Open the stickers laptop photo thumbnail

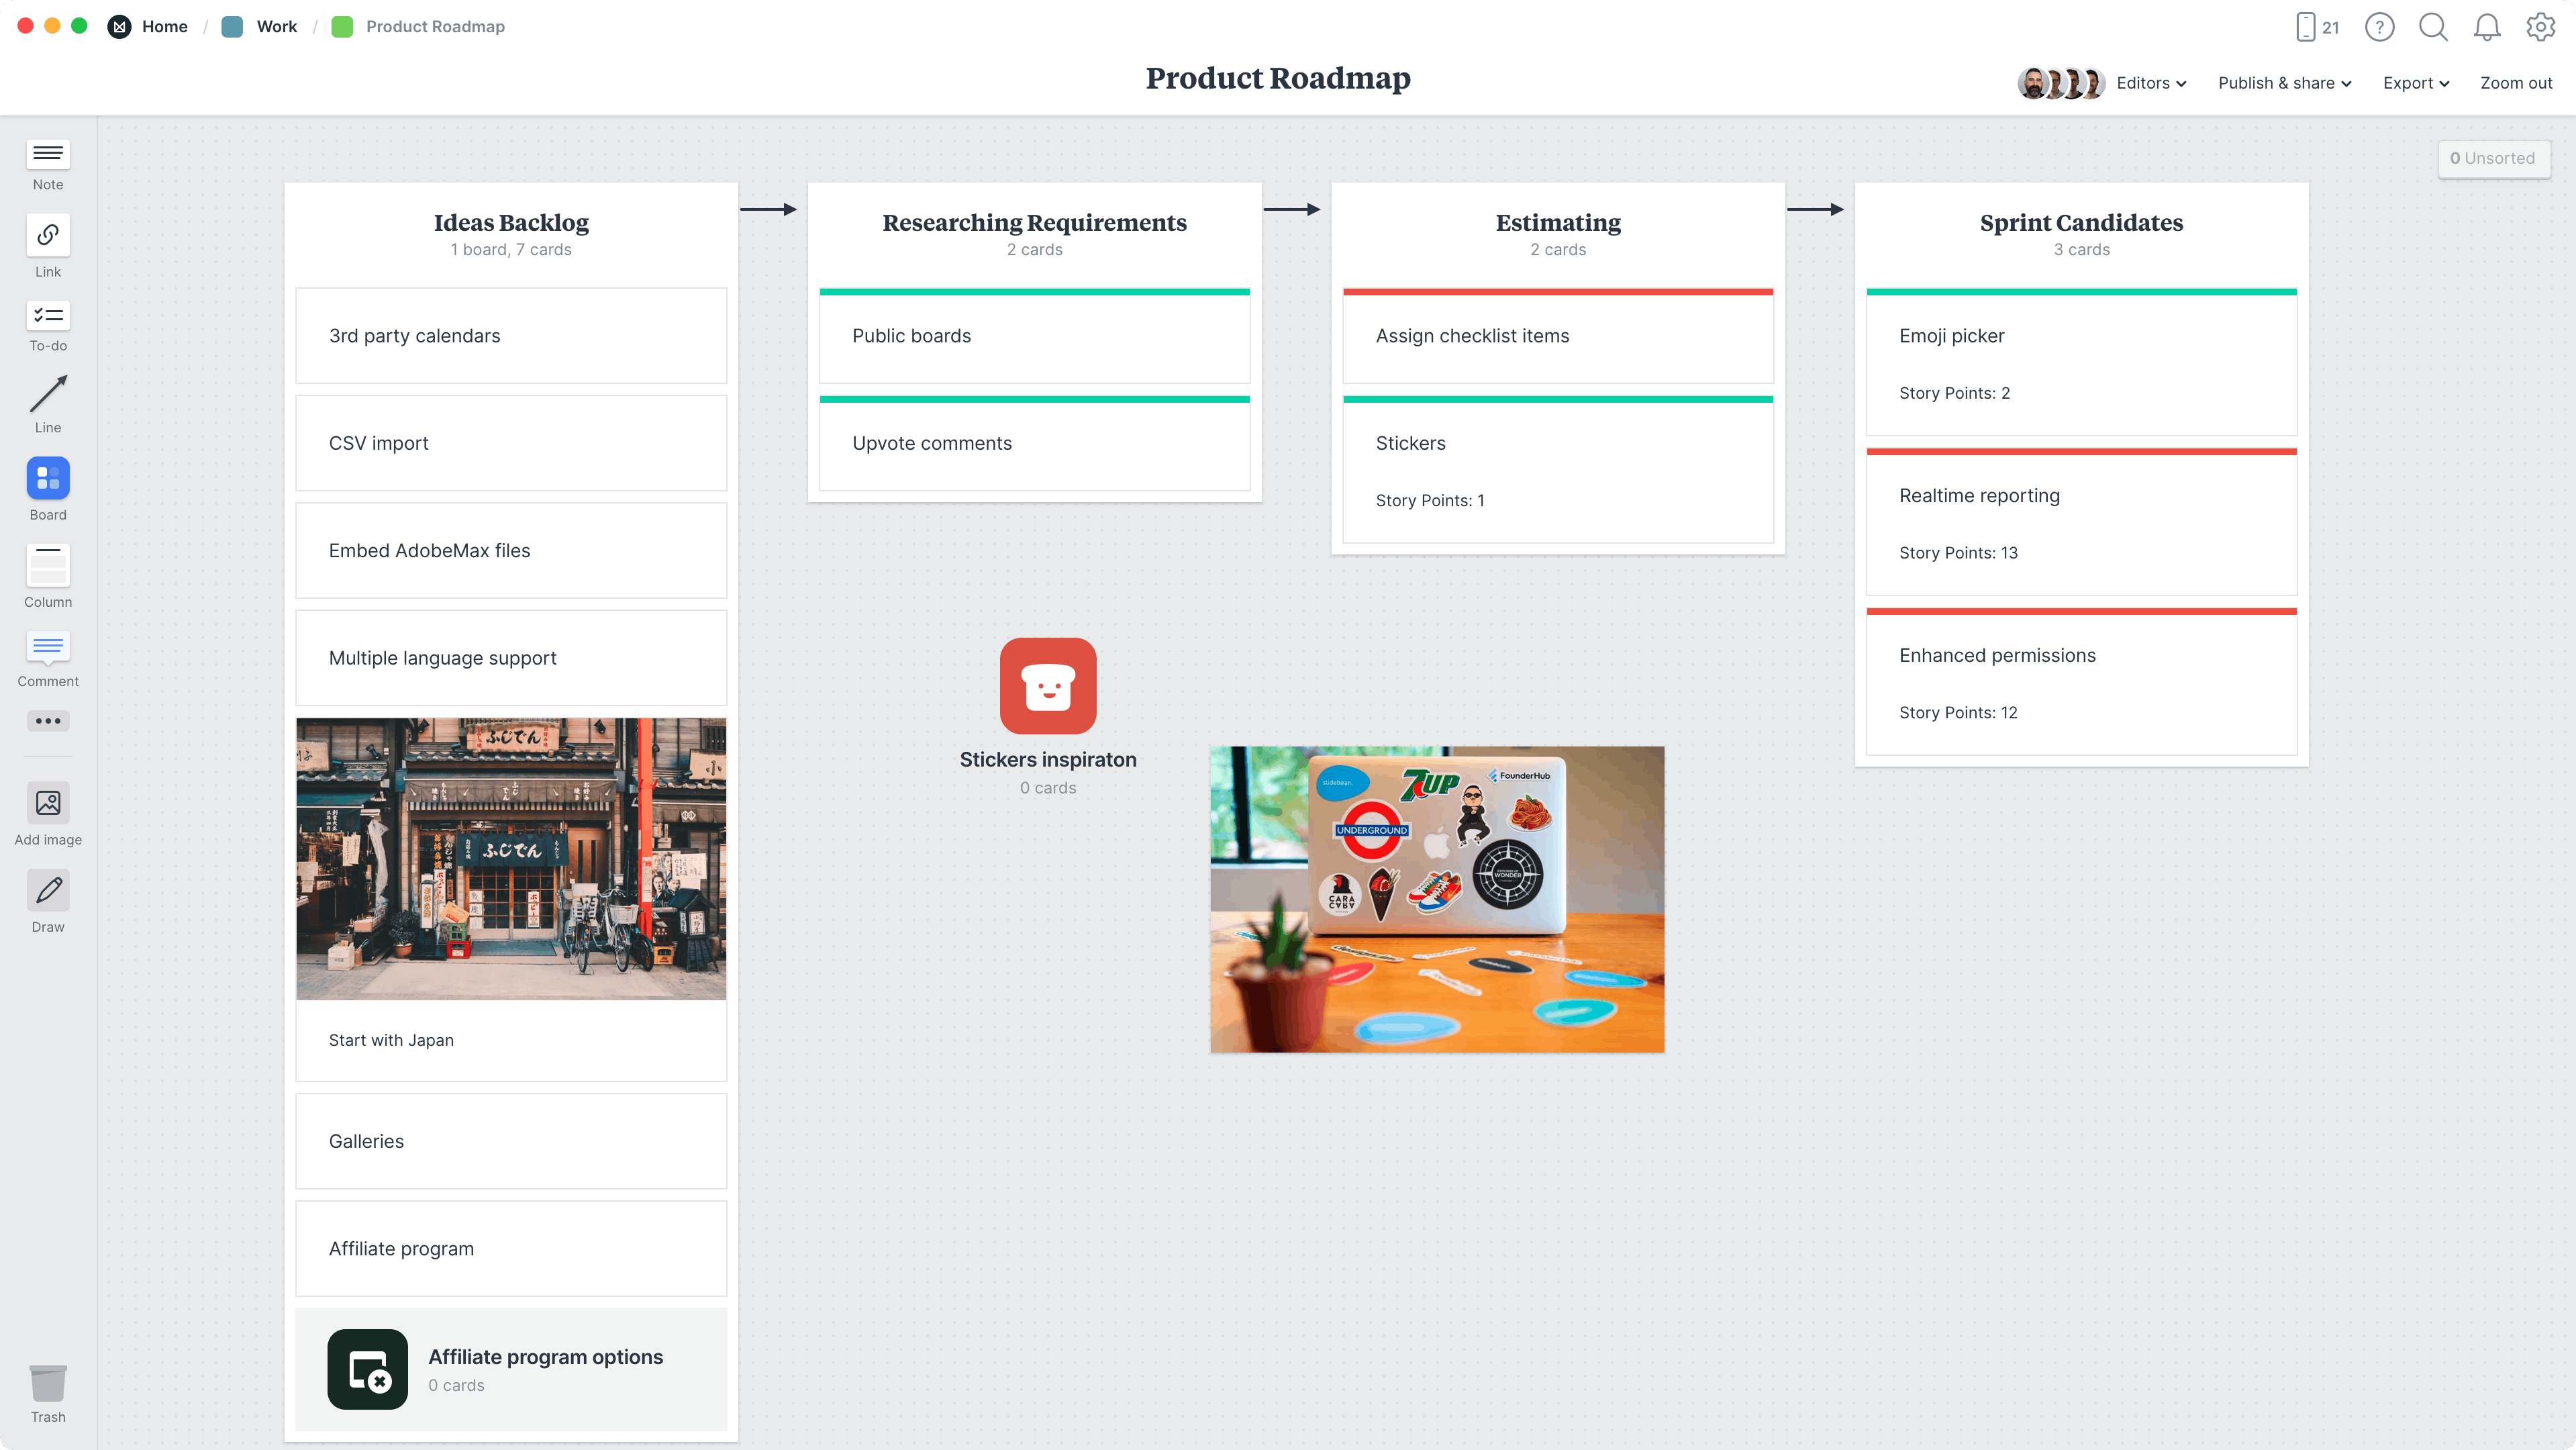click(1437, 899)
